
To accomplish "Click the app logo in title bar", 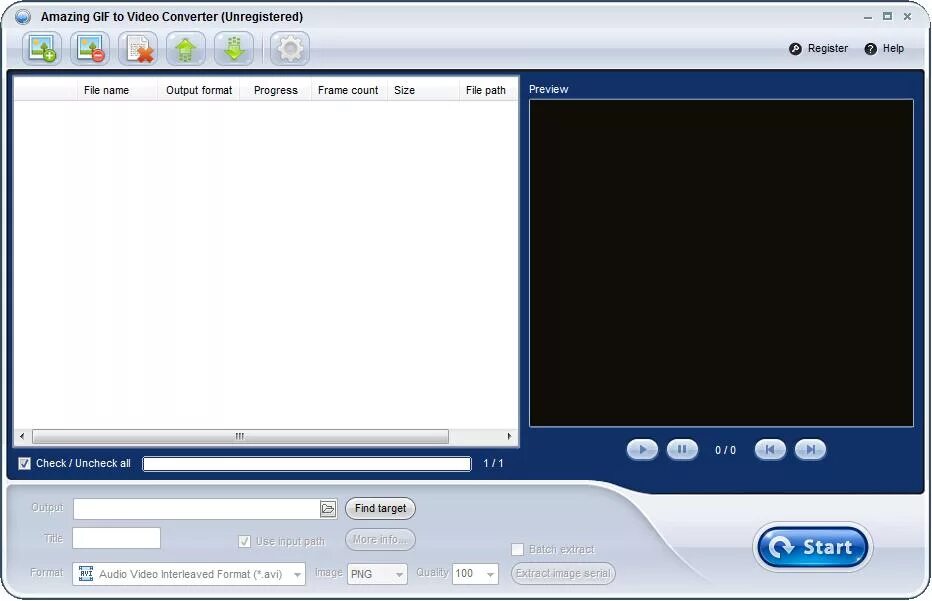I will click(x=23, y=17).
